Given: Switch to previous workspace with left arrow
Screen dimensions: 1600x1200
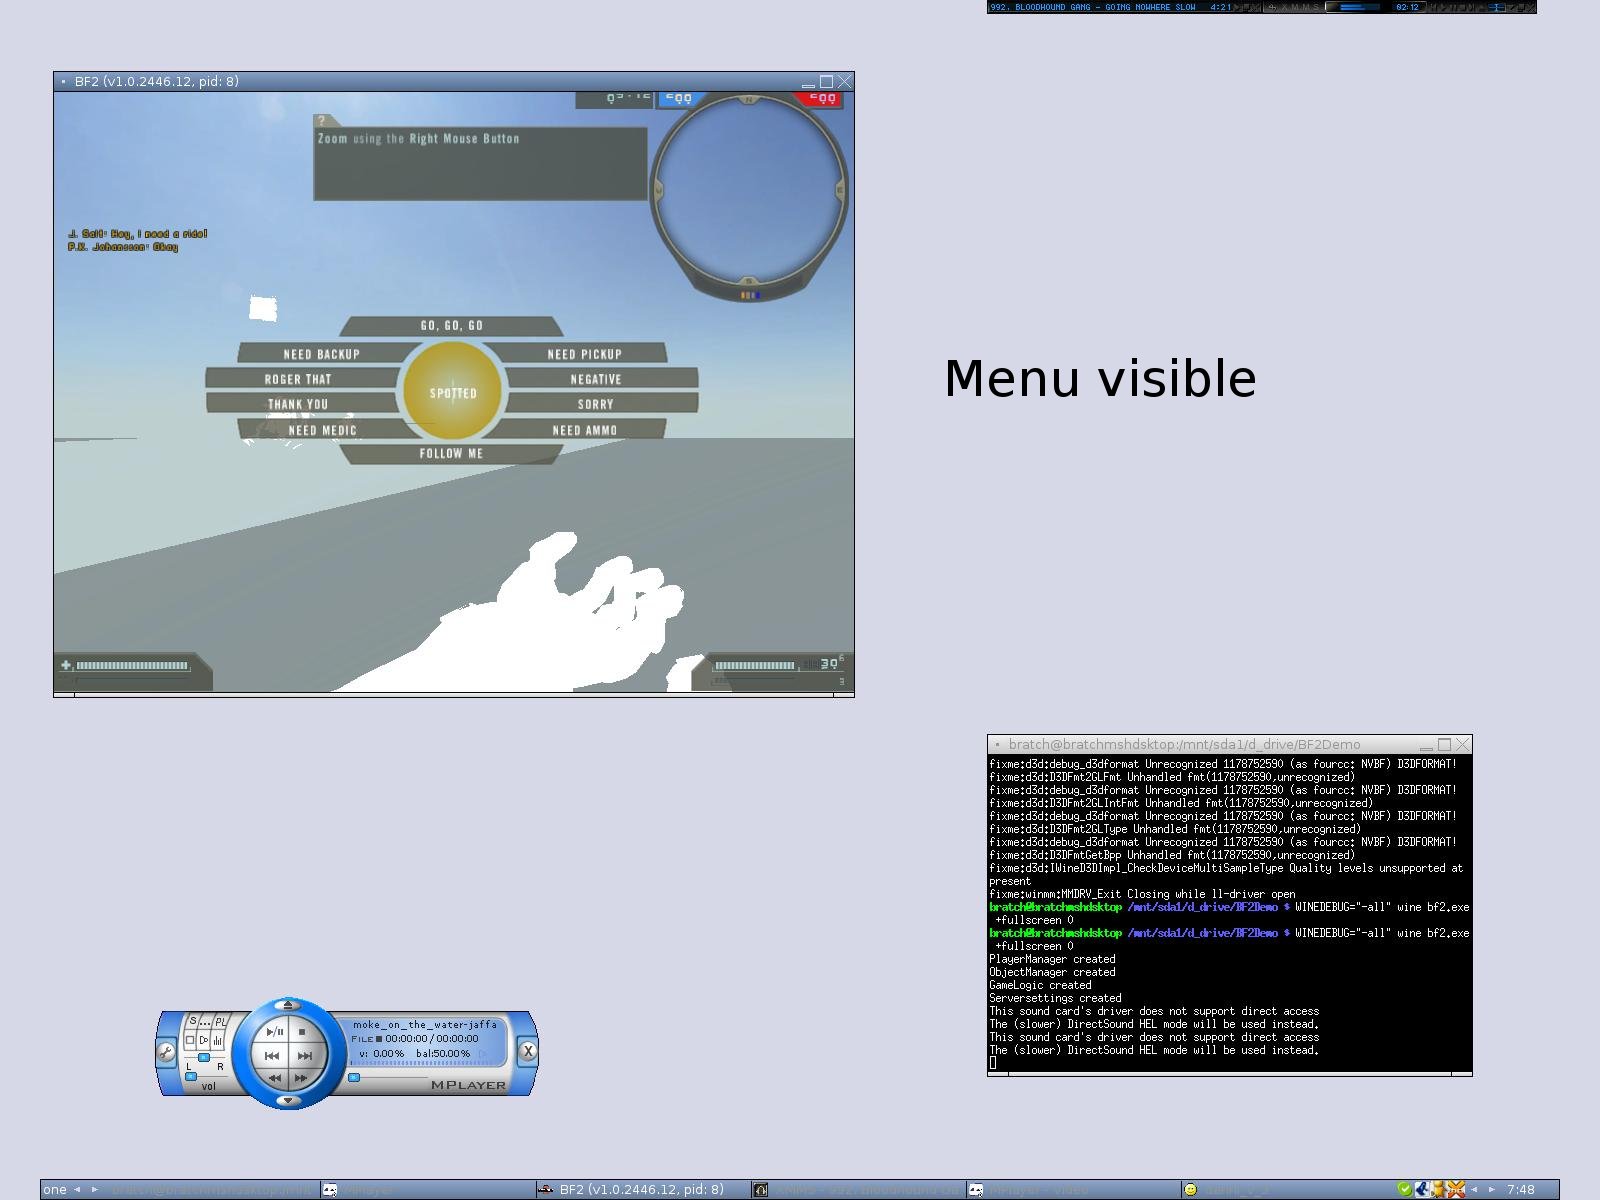Looking at the screenshot, I should click(77, 1189).
